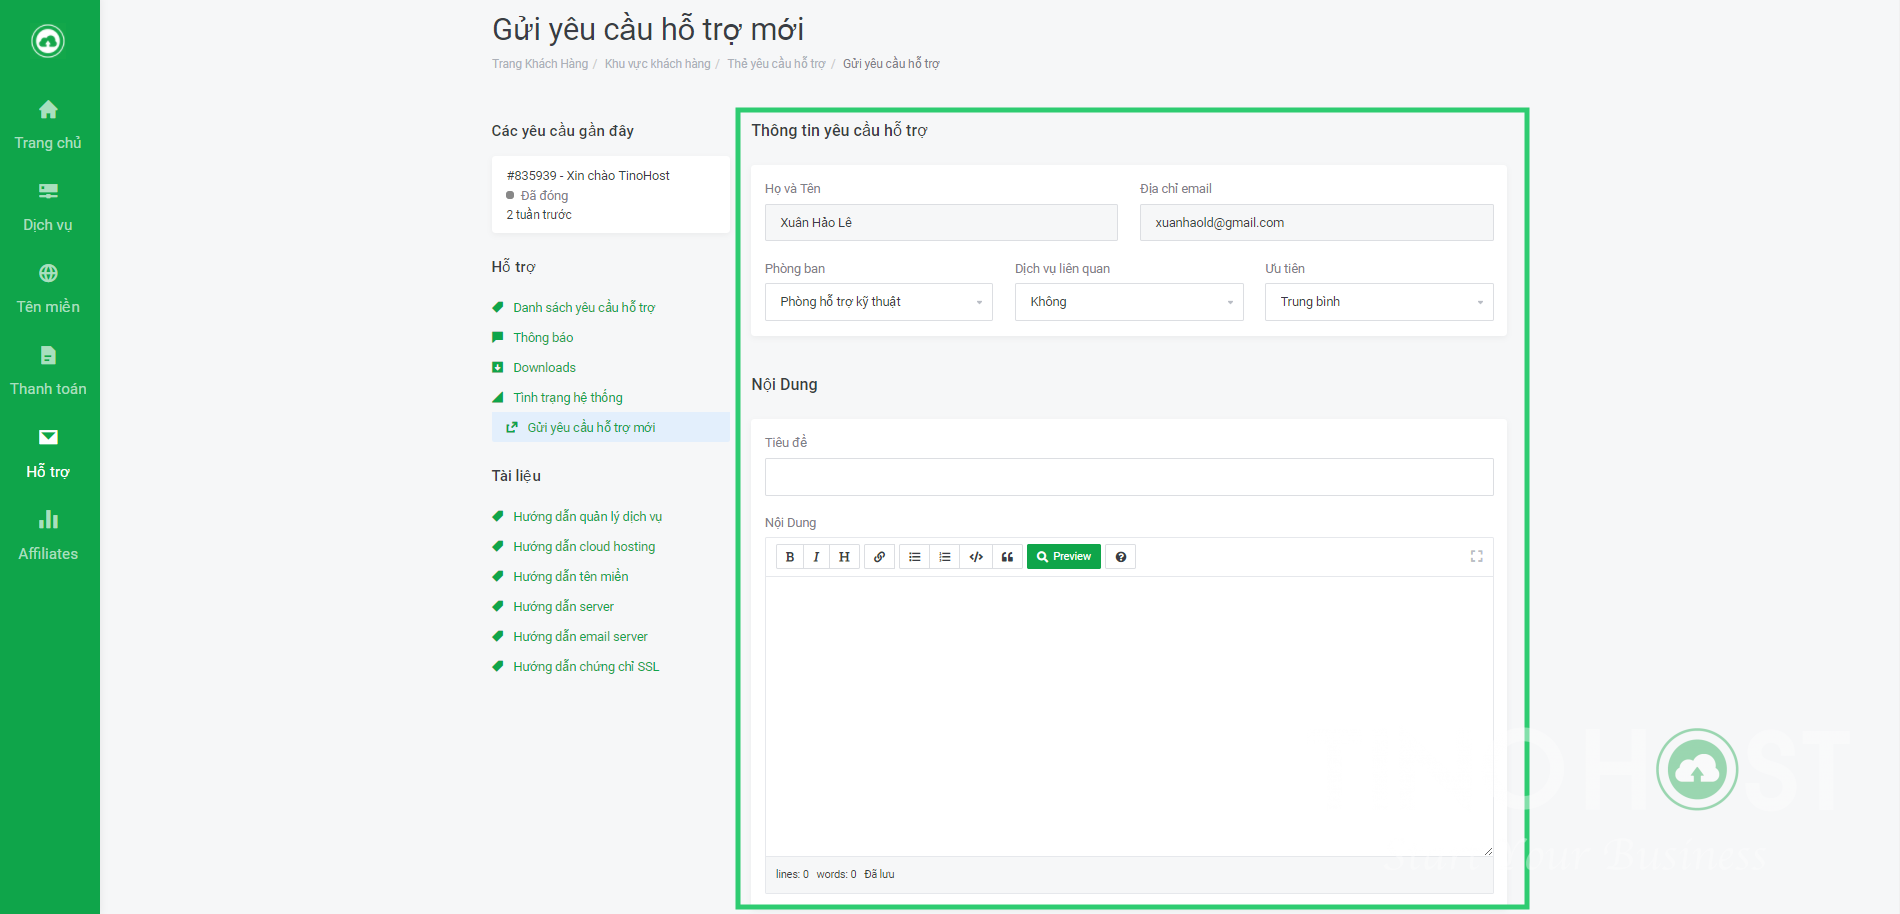Click the green Preview button
The image size is (1900, 914).
[x=1064, y=557]
